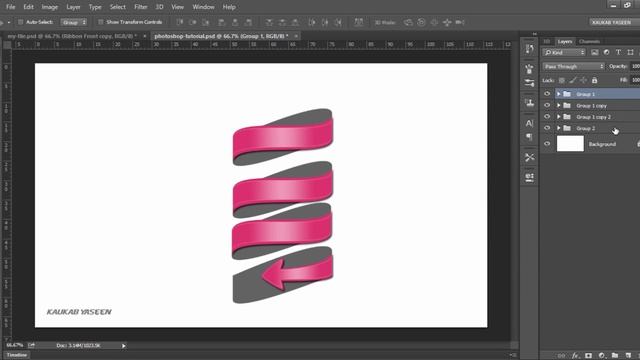Open the Window menu

click(x=203, y=7)
